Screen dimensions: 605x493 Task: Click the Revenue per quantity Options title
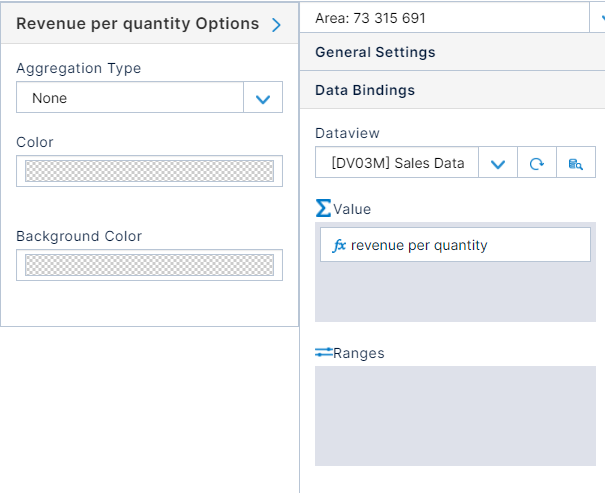coord(137,24)
